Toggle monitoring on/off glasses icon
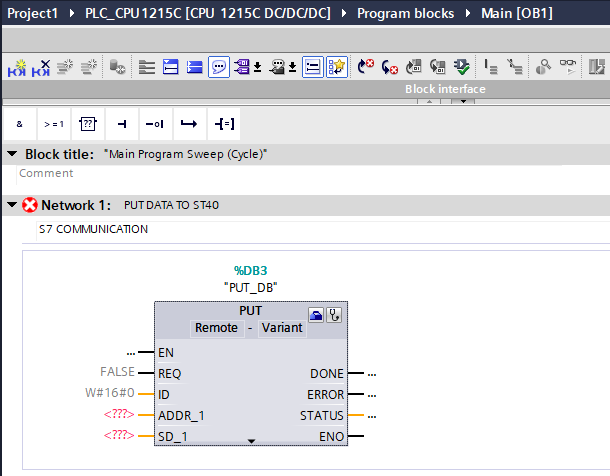The height and width of the screenshot is (476, 610). (x=568, y=67)
